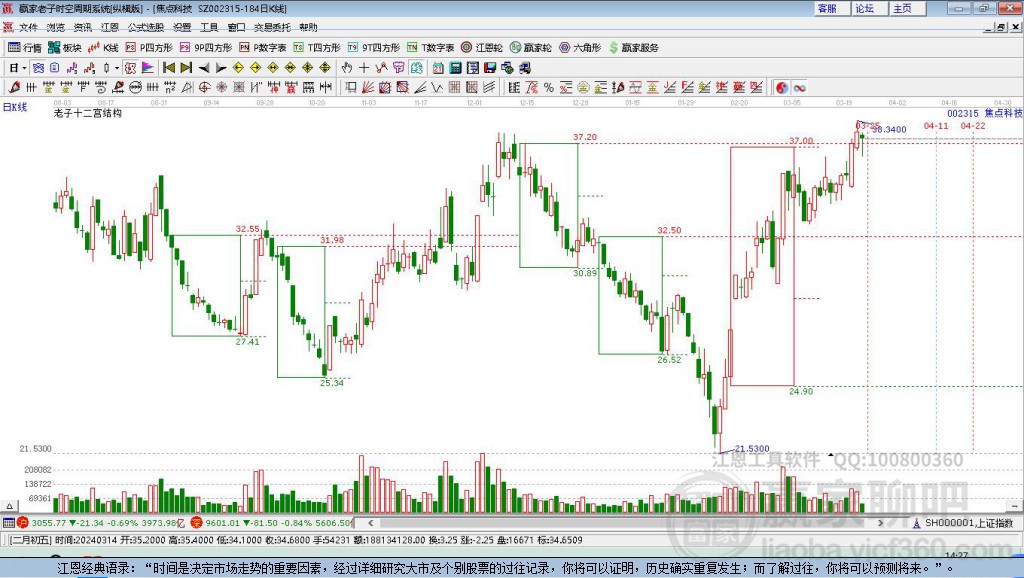Viewport: 1024px width, 578px height.
Task: Click the 老子十二宫结构 label
Action: [x=88, y=113]
